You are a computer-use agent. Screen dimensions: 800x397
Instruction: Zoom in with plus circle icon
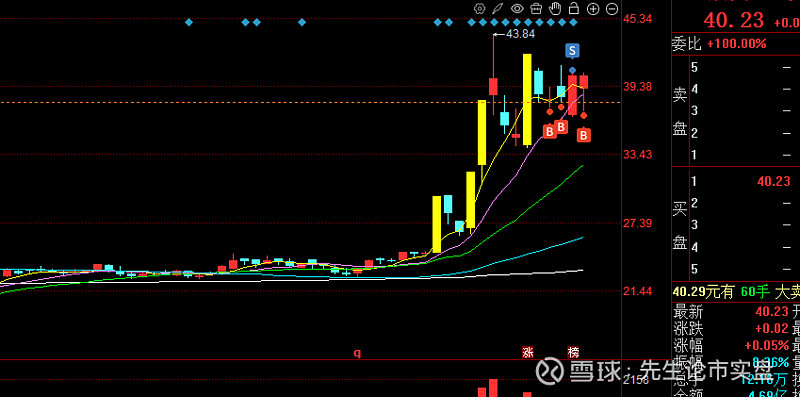pyautogui.click(x=593, y=8)
